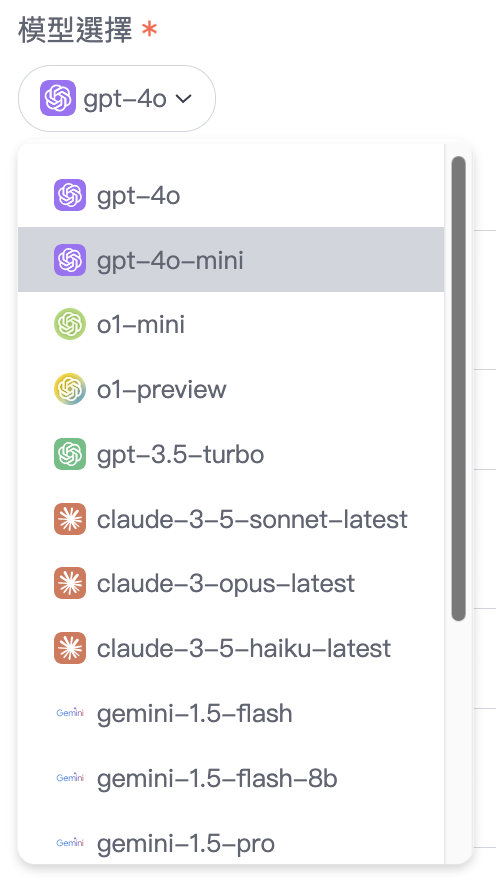The height and width of the screenshot is (888, 496).
Task: Click the purple icon next to gpt-4o-mini
Action: point(70,260)
